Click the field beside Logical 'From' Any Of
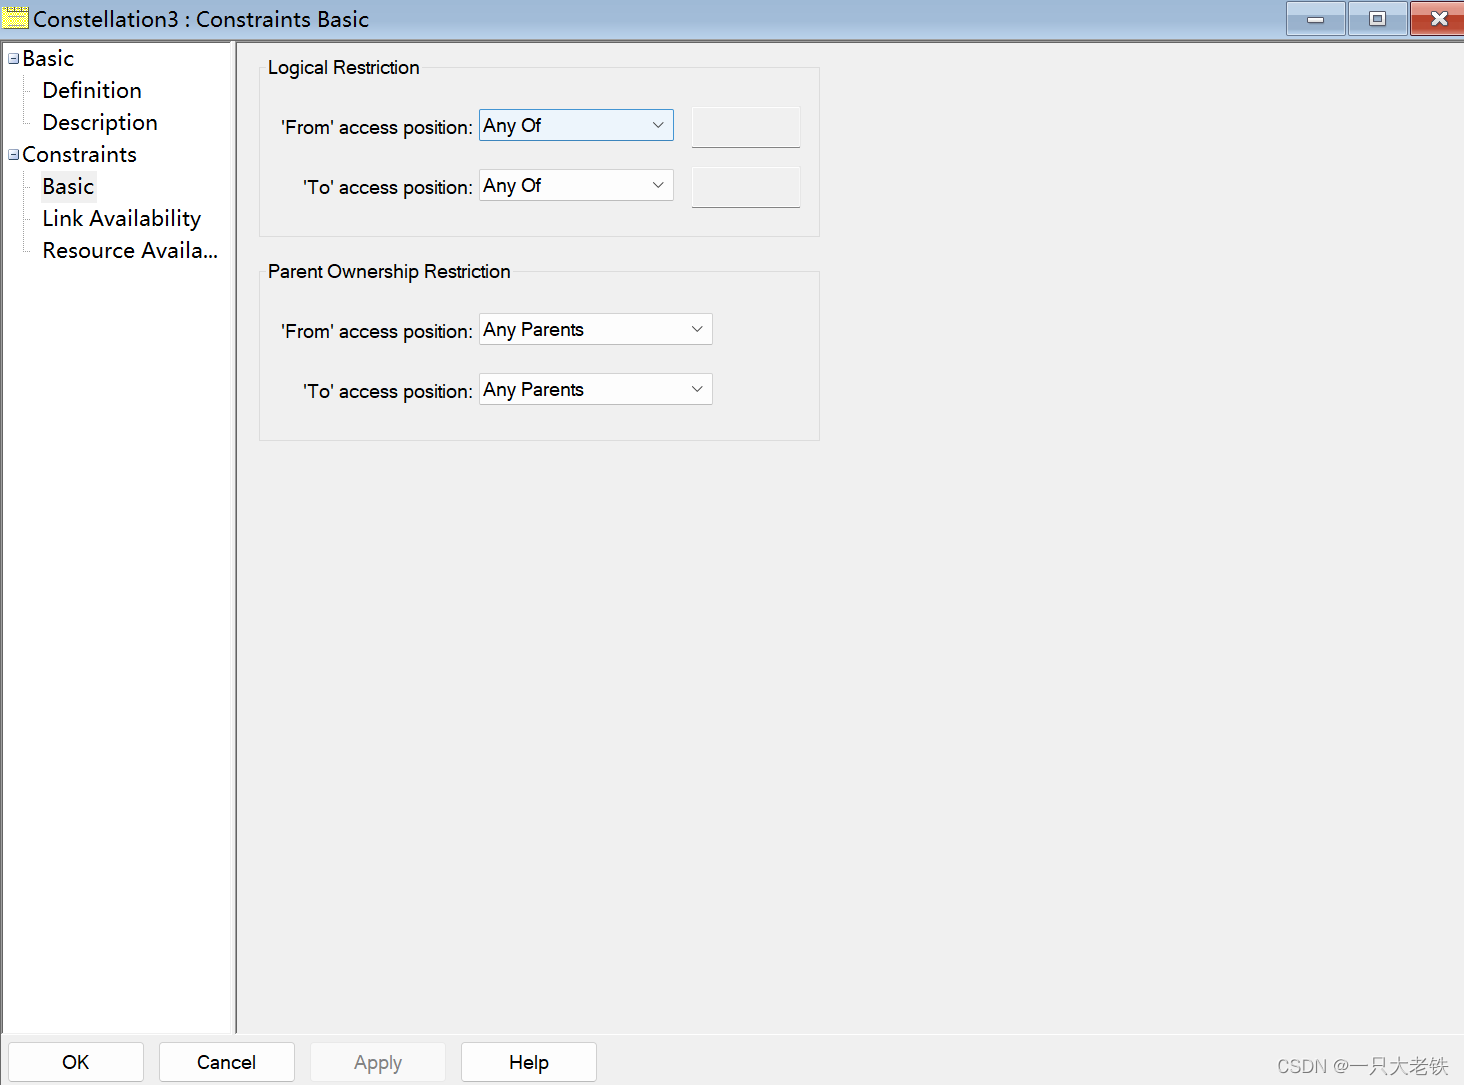The width and height of the screenshot is (1464, 1085). [746, 127]
